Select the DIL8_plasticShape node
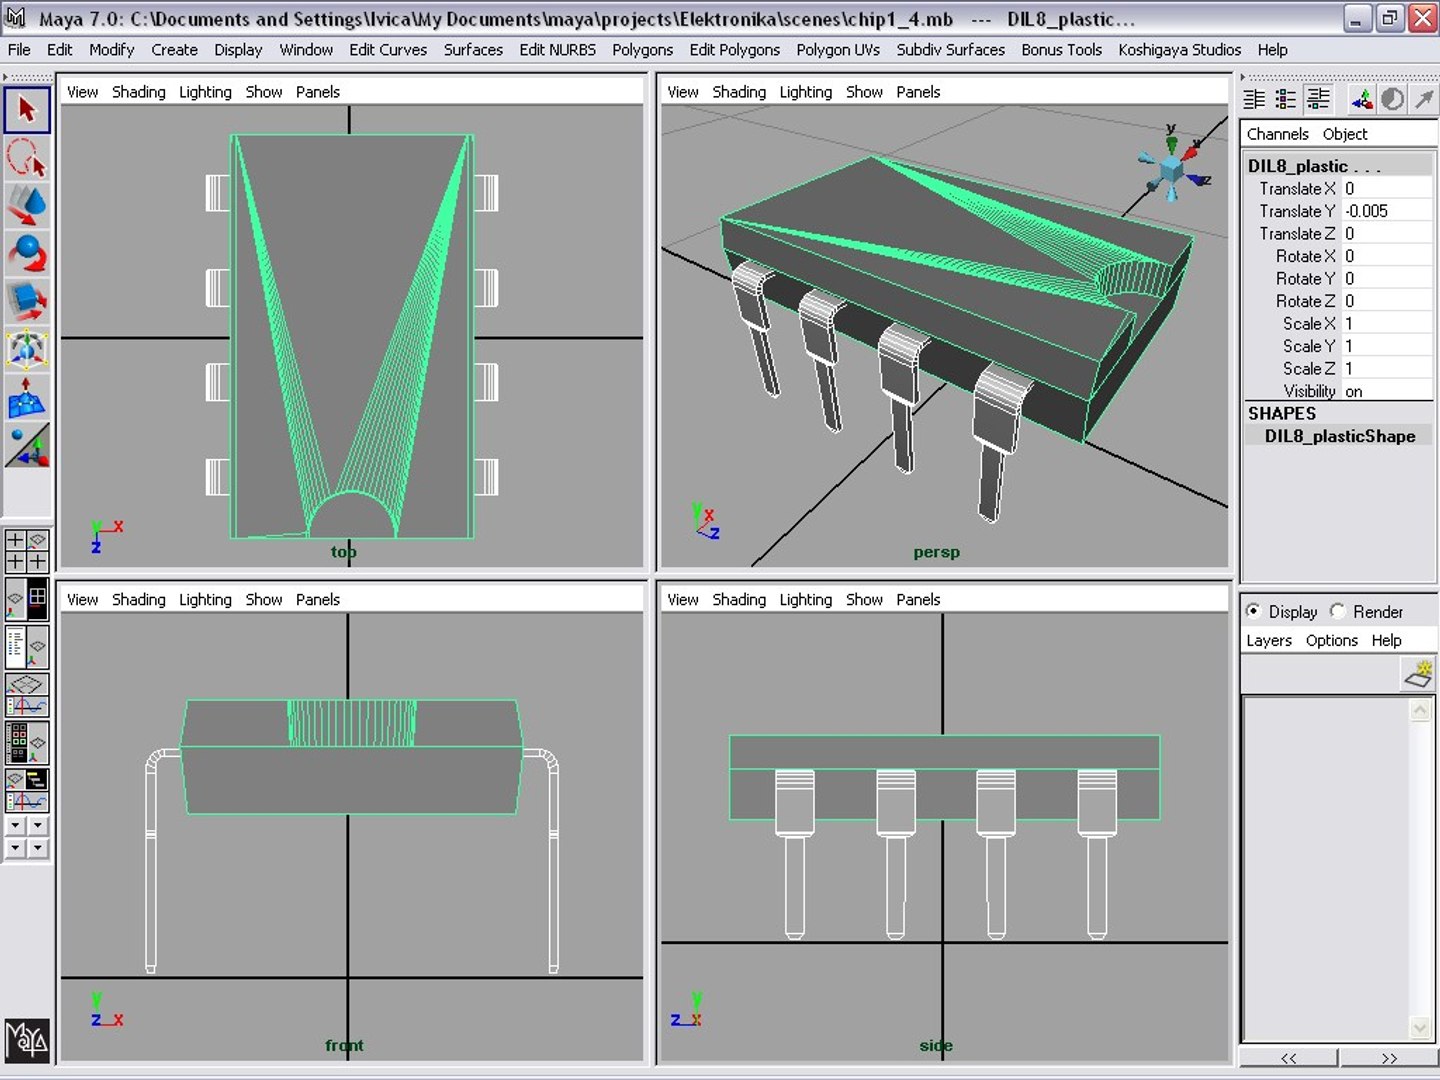 (1339, 436)
